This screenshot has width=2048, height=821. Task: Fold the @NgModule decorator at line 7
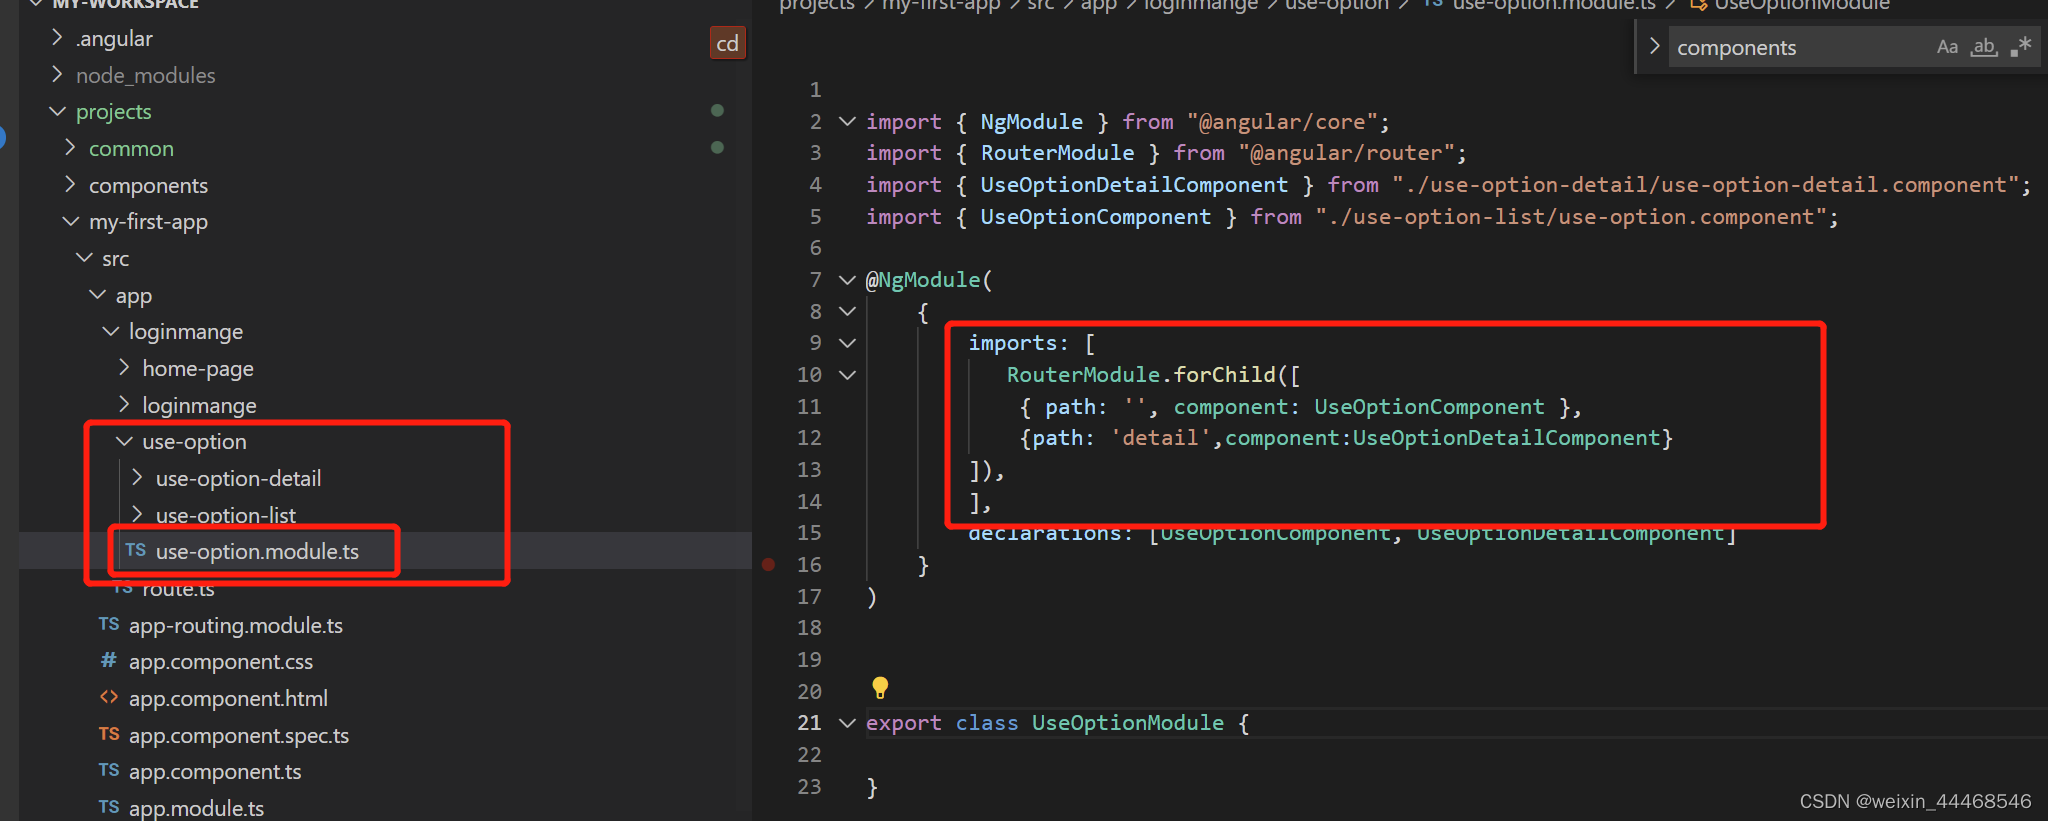(847, 280)
